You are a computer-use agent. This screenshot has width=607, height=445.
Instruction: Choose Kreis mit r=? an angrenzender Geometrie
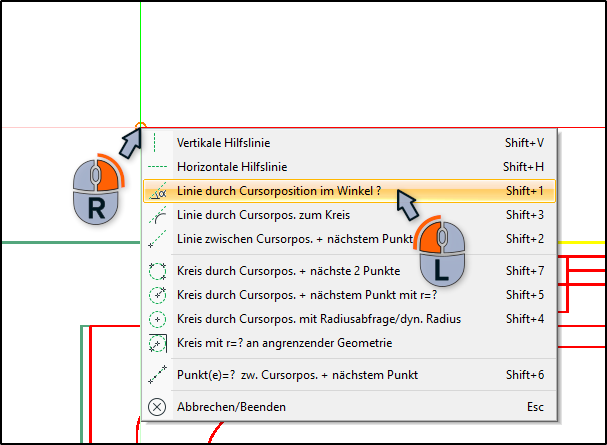(350, 343)
